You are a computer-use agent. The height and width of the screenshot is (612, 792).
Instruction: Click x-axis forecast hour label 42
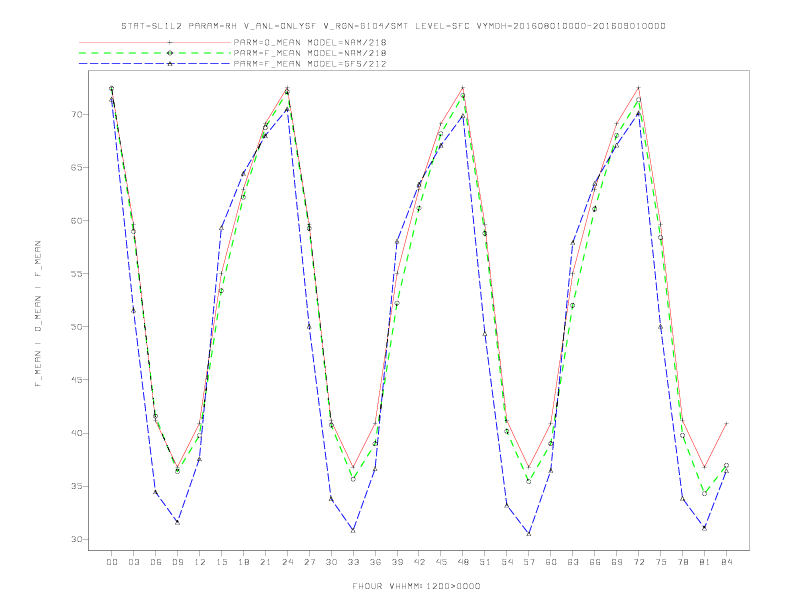(419, 562)
